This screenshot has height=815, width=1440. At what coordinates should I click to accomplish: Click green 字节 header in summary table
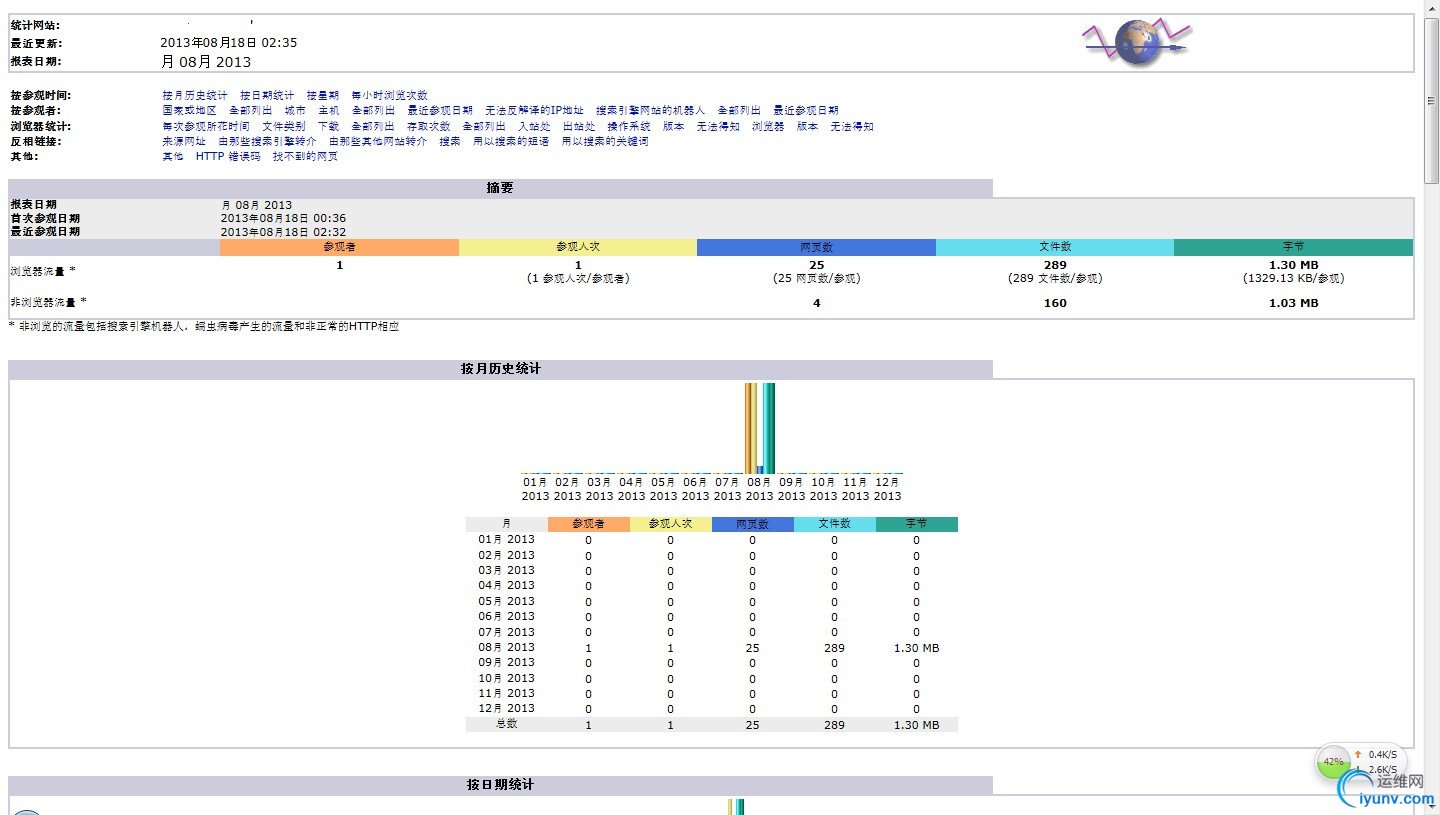click(x=1293, y=247)
